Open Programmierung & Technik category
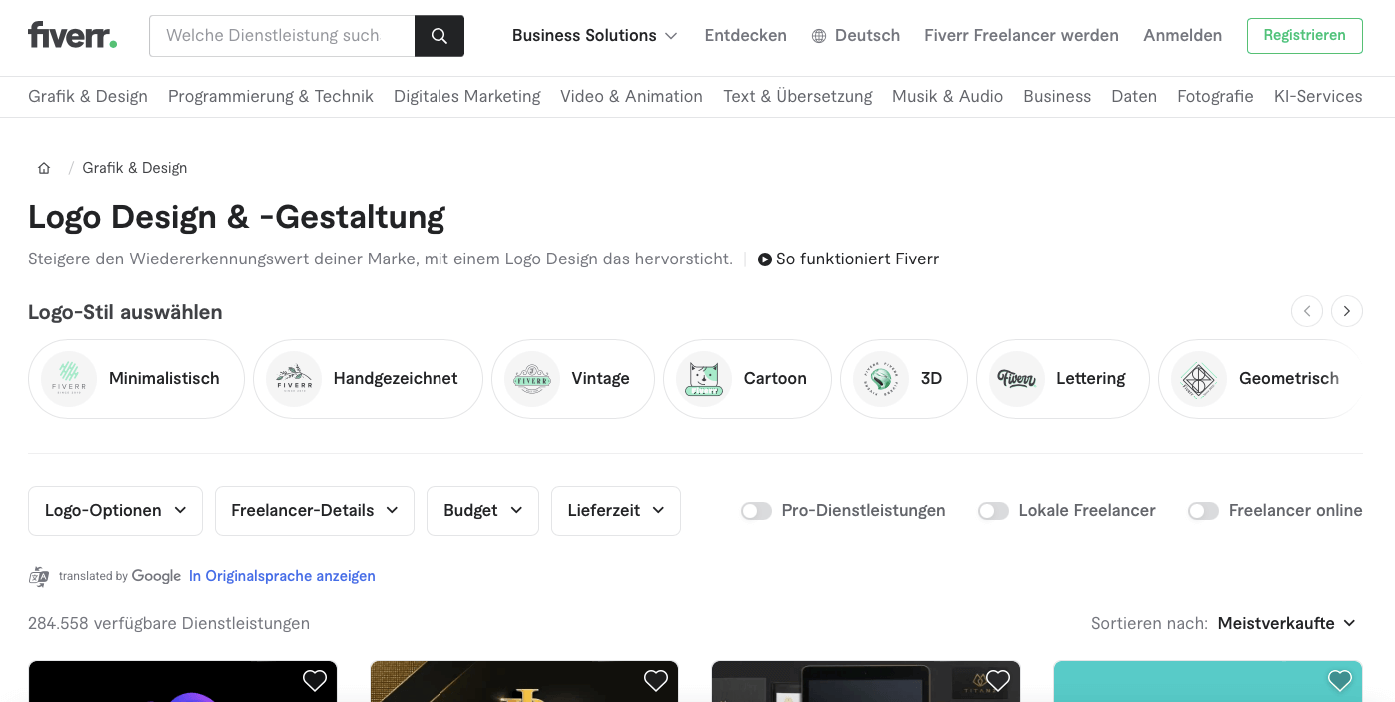Viewport: 1395px width, 702px height. coord(271,96)
